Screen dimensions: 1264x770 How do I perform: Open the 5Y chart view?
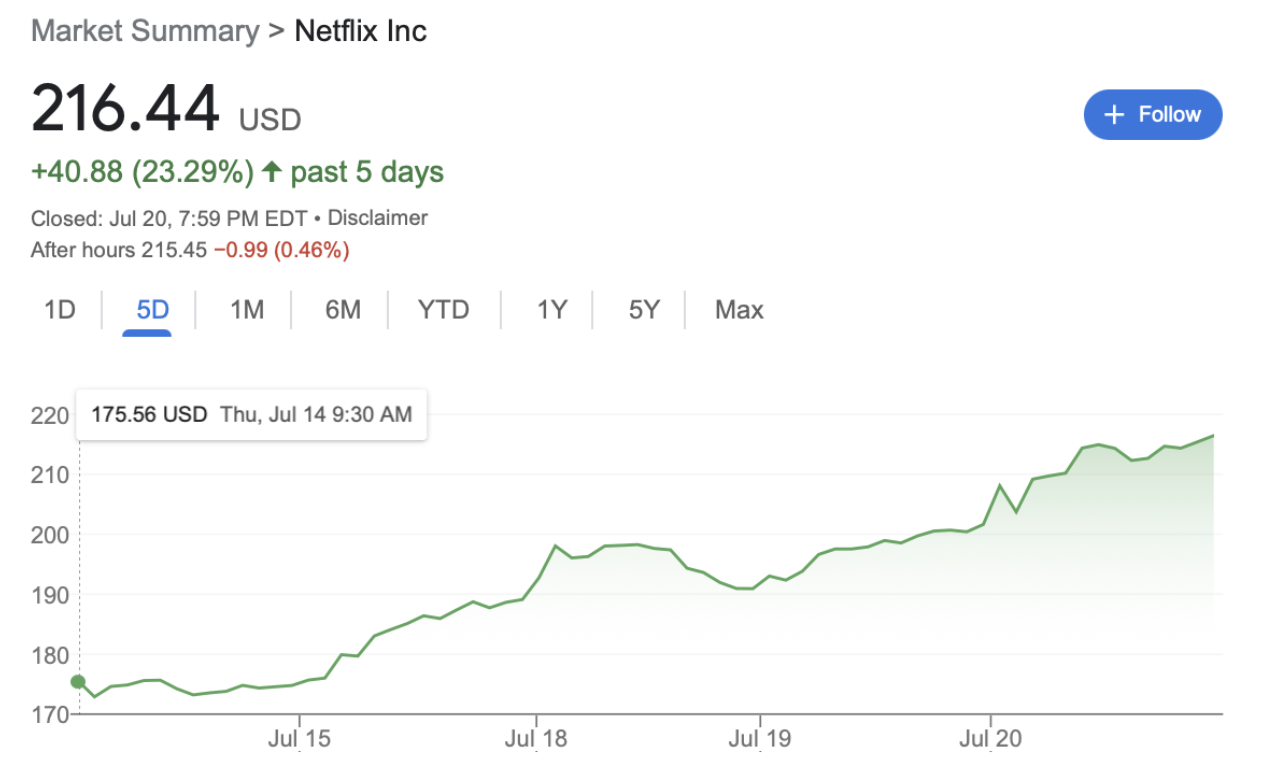[644, 310]
